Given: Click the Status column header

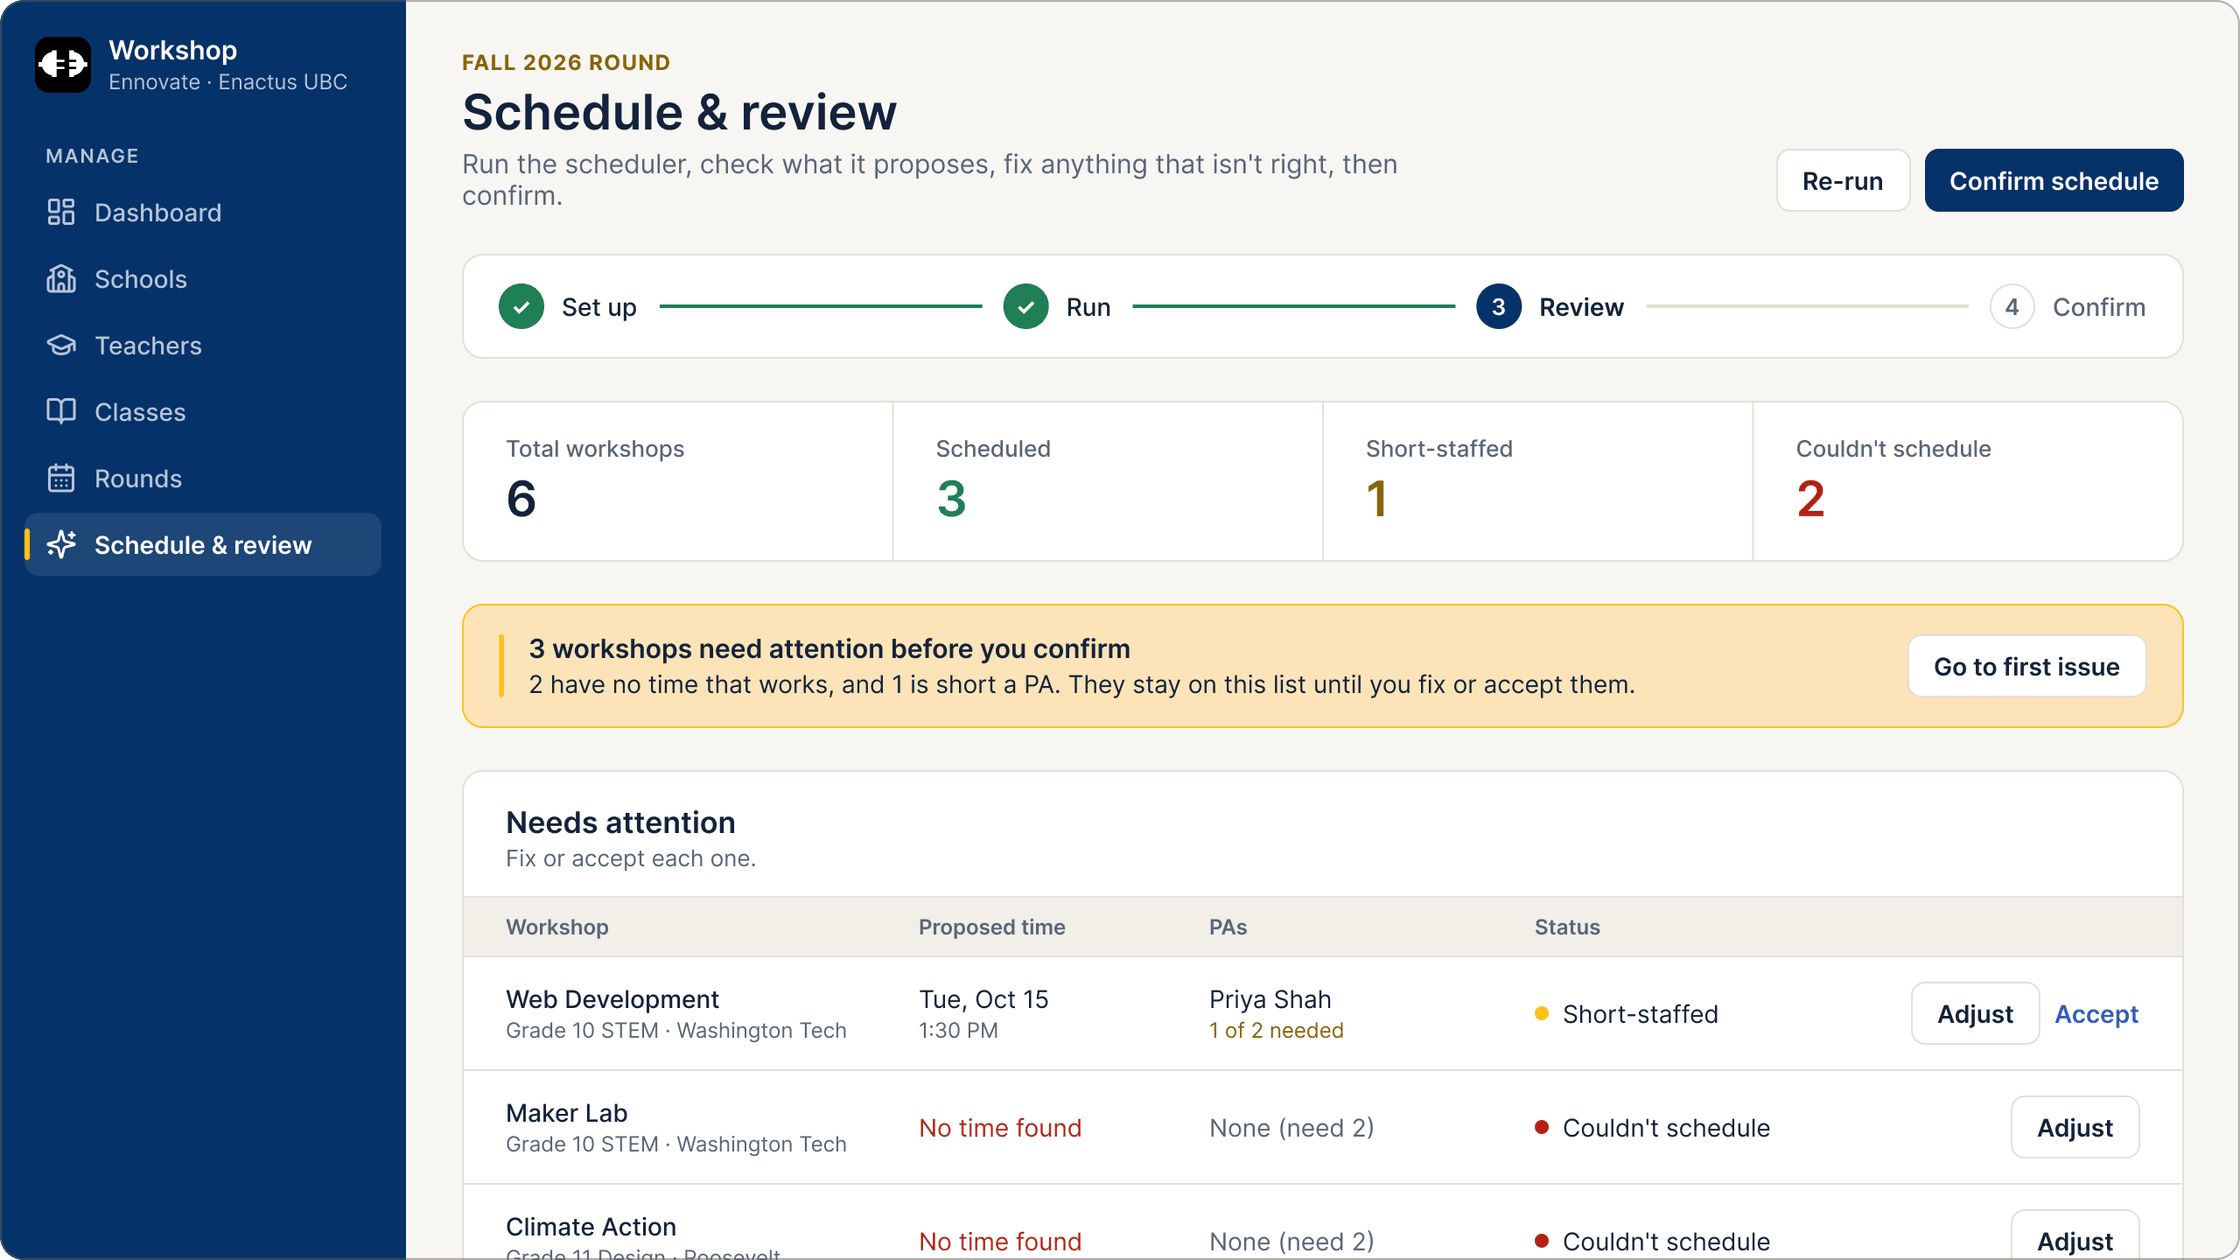Looking at the screenshot, I should (x=1567, y=927).
